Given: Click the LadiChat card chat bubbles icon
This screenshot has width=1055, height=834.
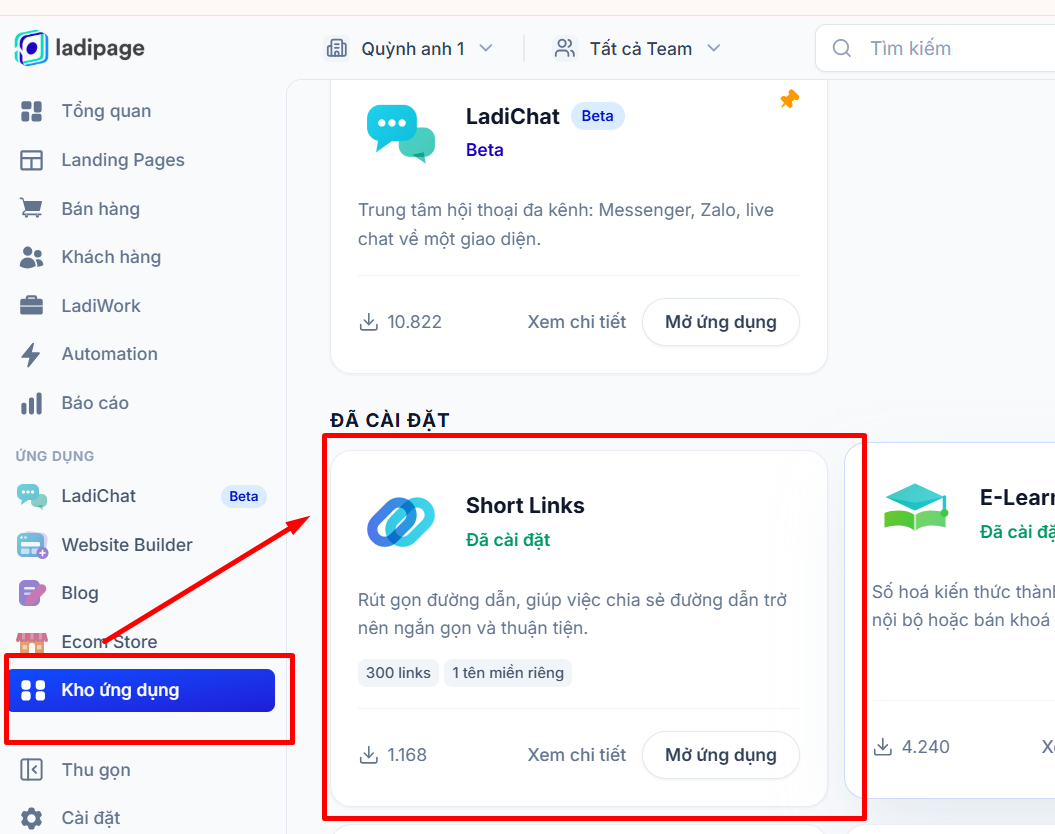Looking at the screenshot, I should click(401, 133).
